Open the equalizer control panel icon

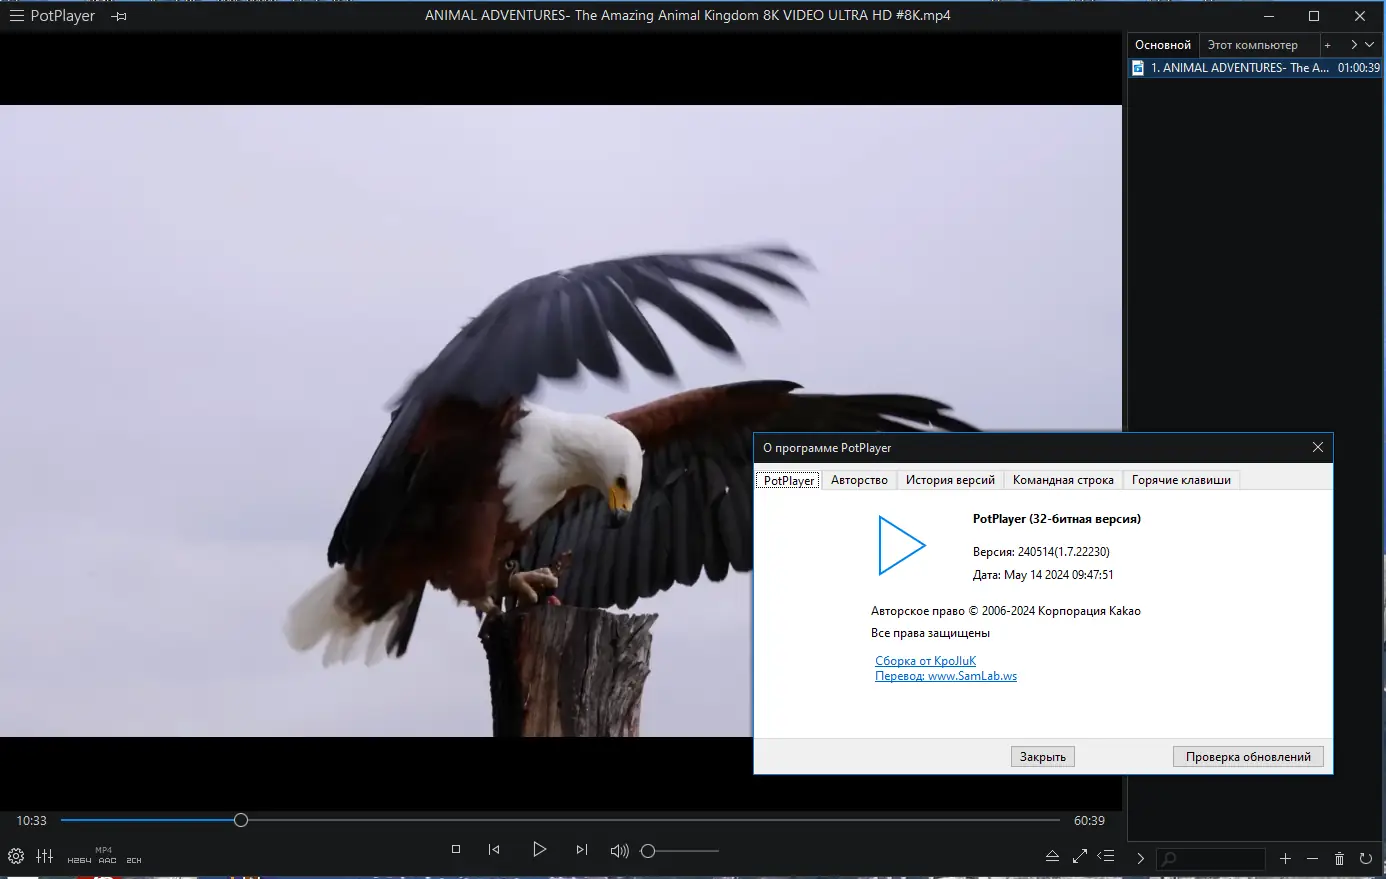pos(45,856)
